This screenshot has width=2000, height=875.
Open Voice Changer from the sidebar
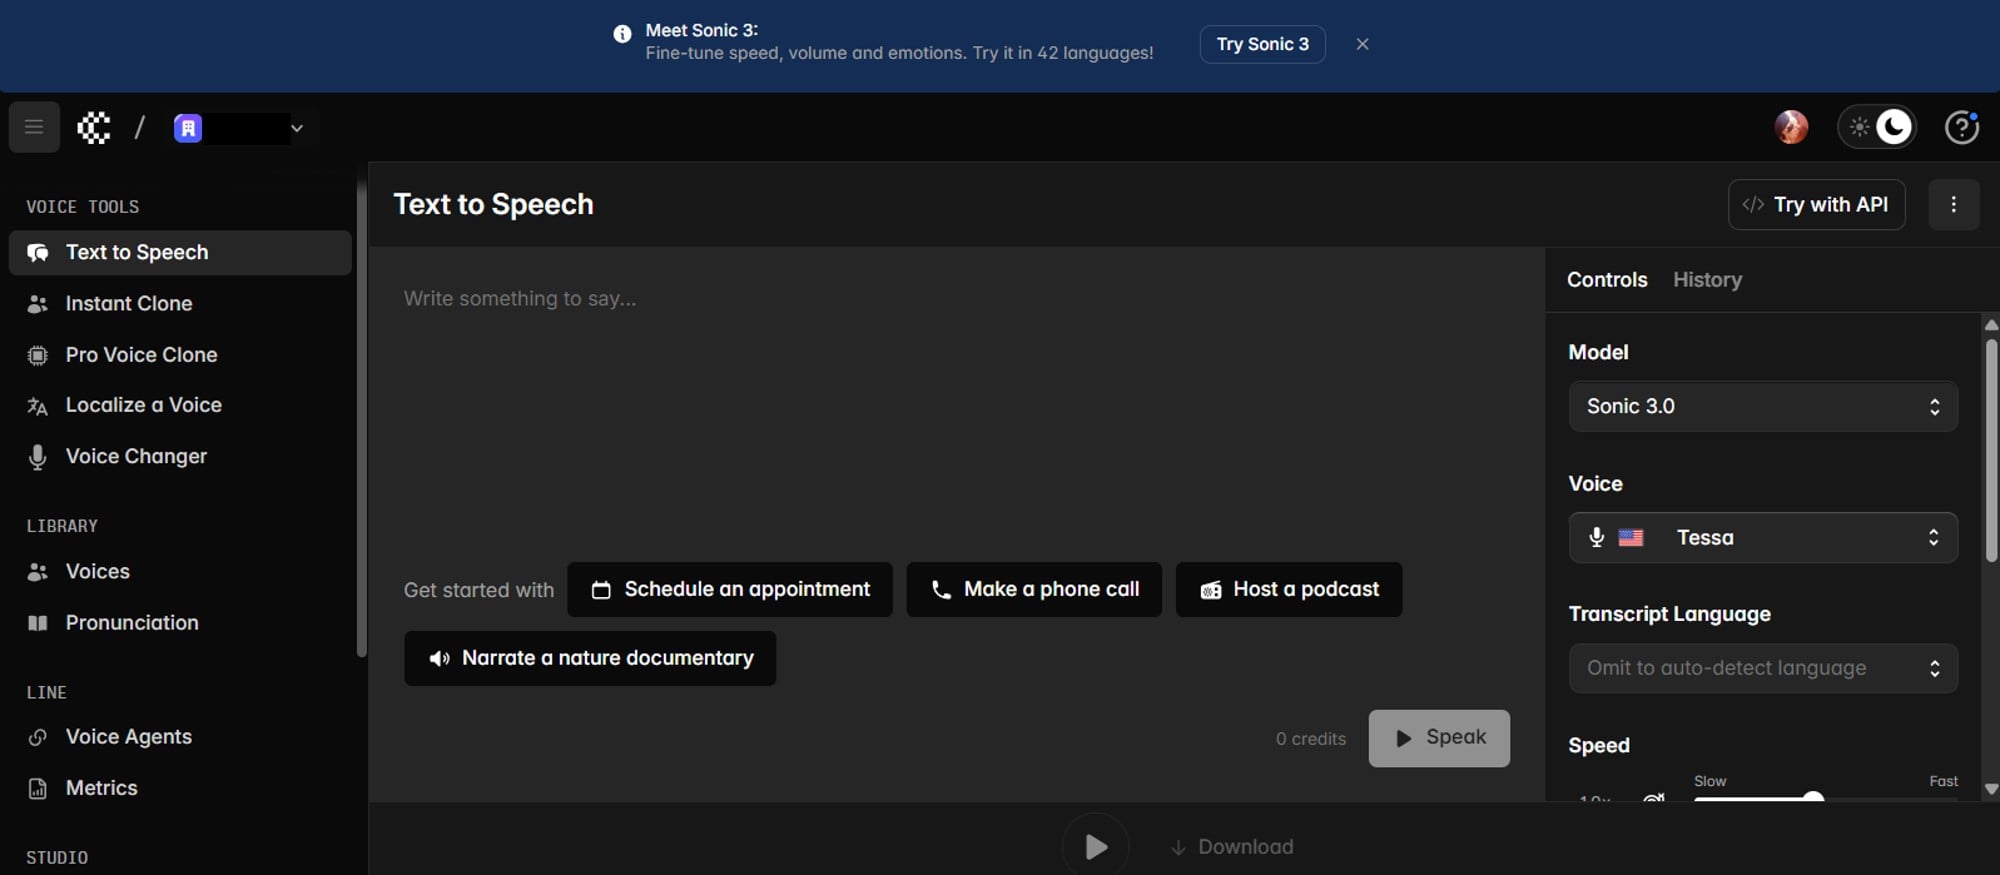pyautogui.click(x=136, y=456)
